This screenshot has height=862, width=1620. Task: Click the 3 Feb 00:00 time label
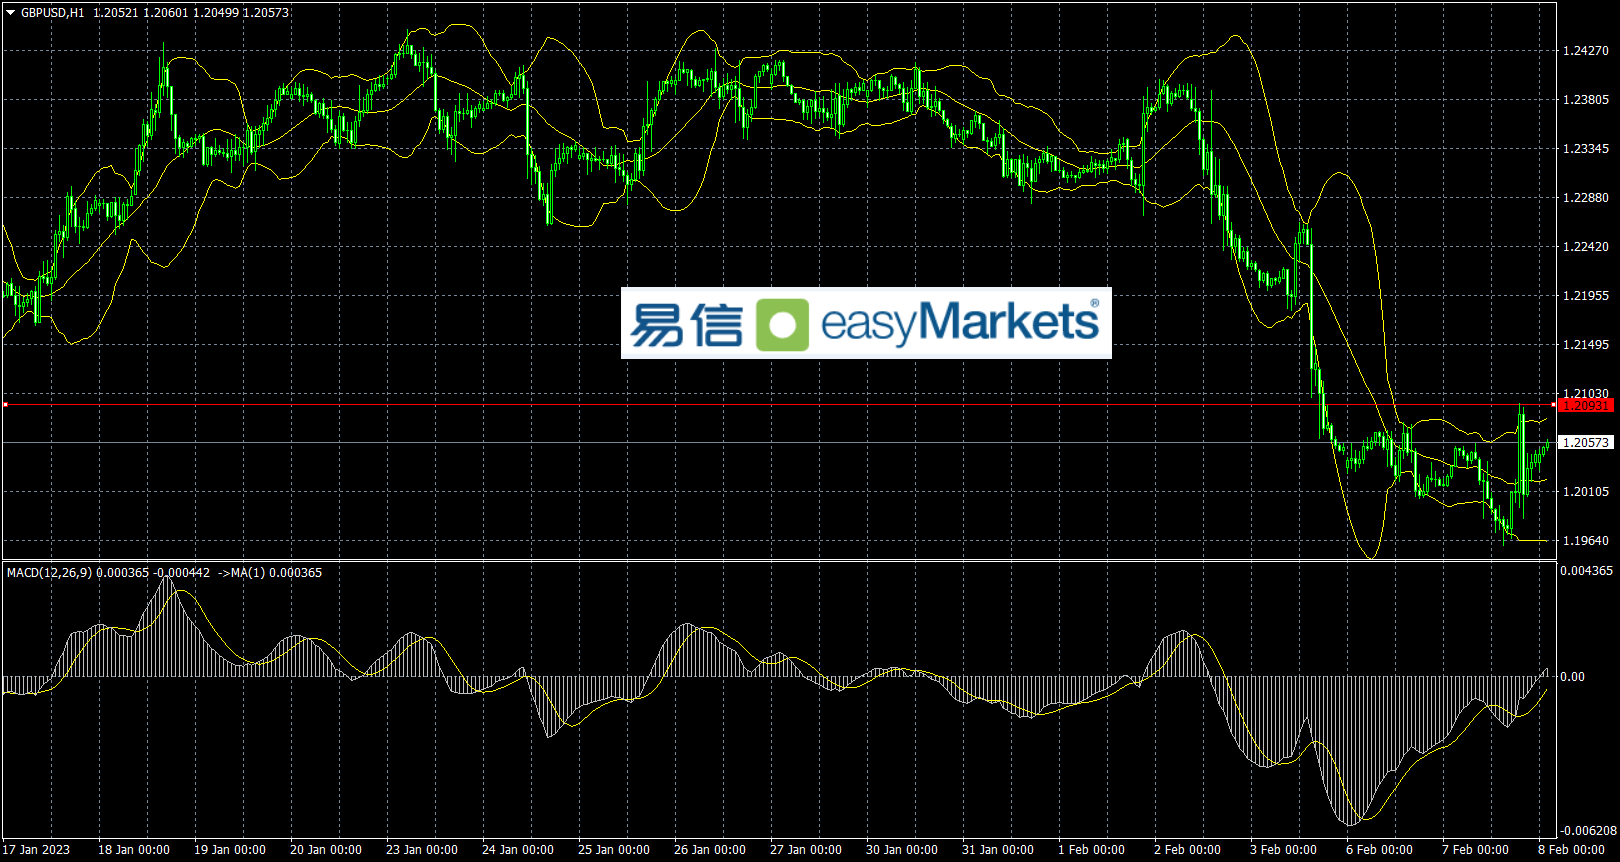pyautogui.click(x=1284, y=850)
